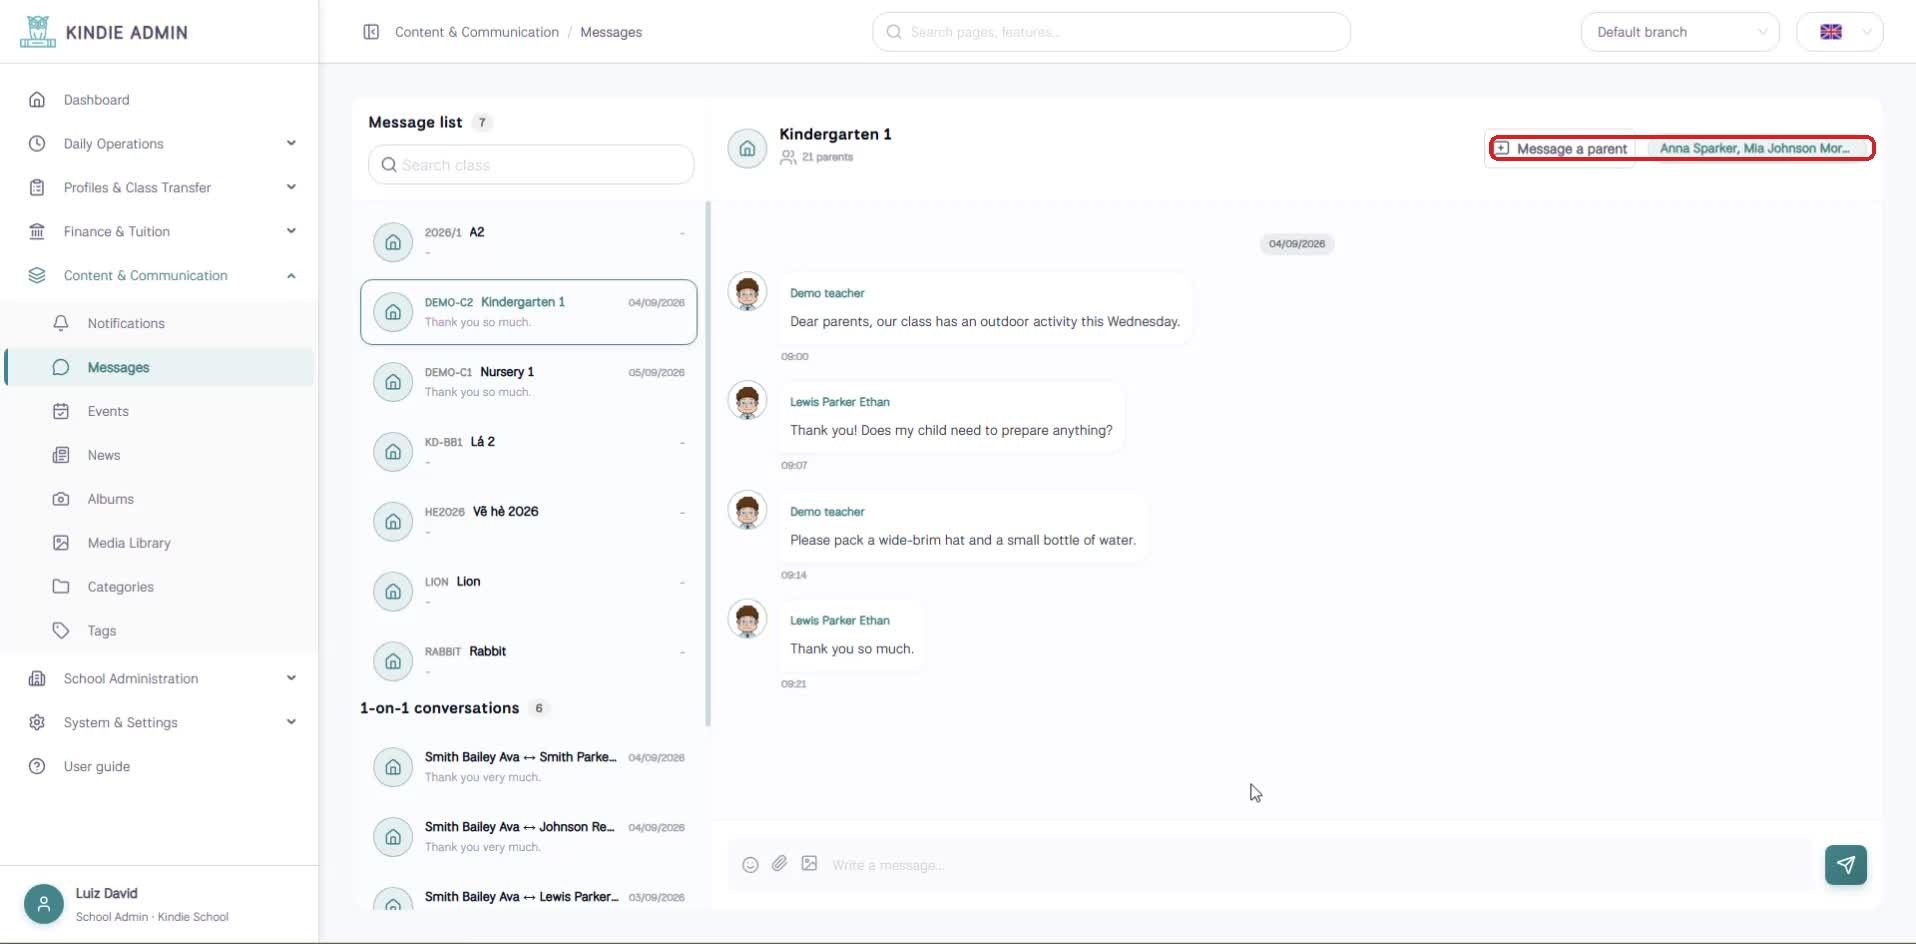
Task: Open the parent selector showing Anna Sparker
Action: click(x=1758, y=148)
